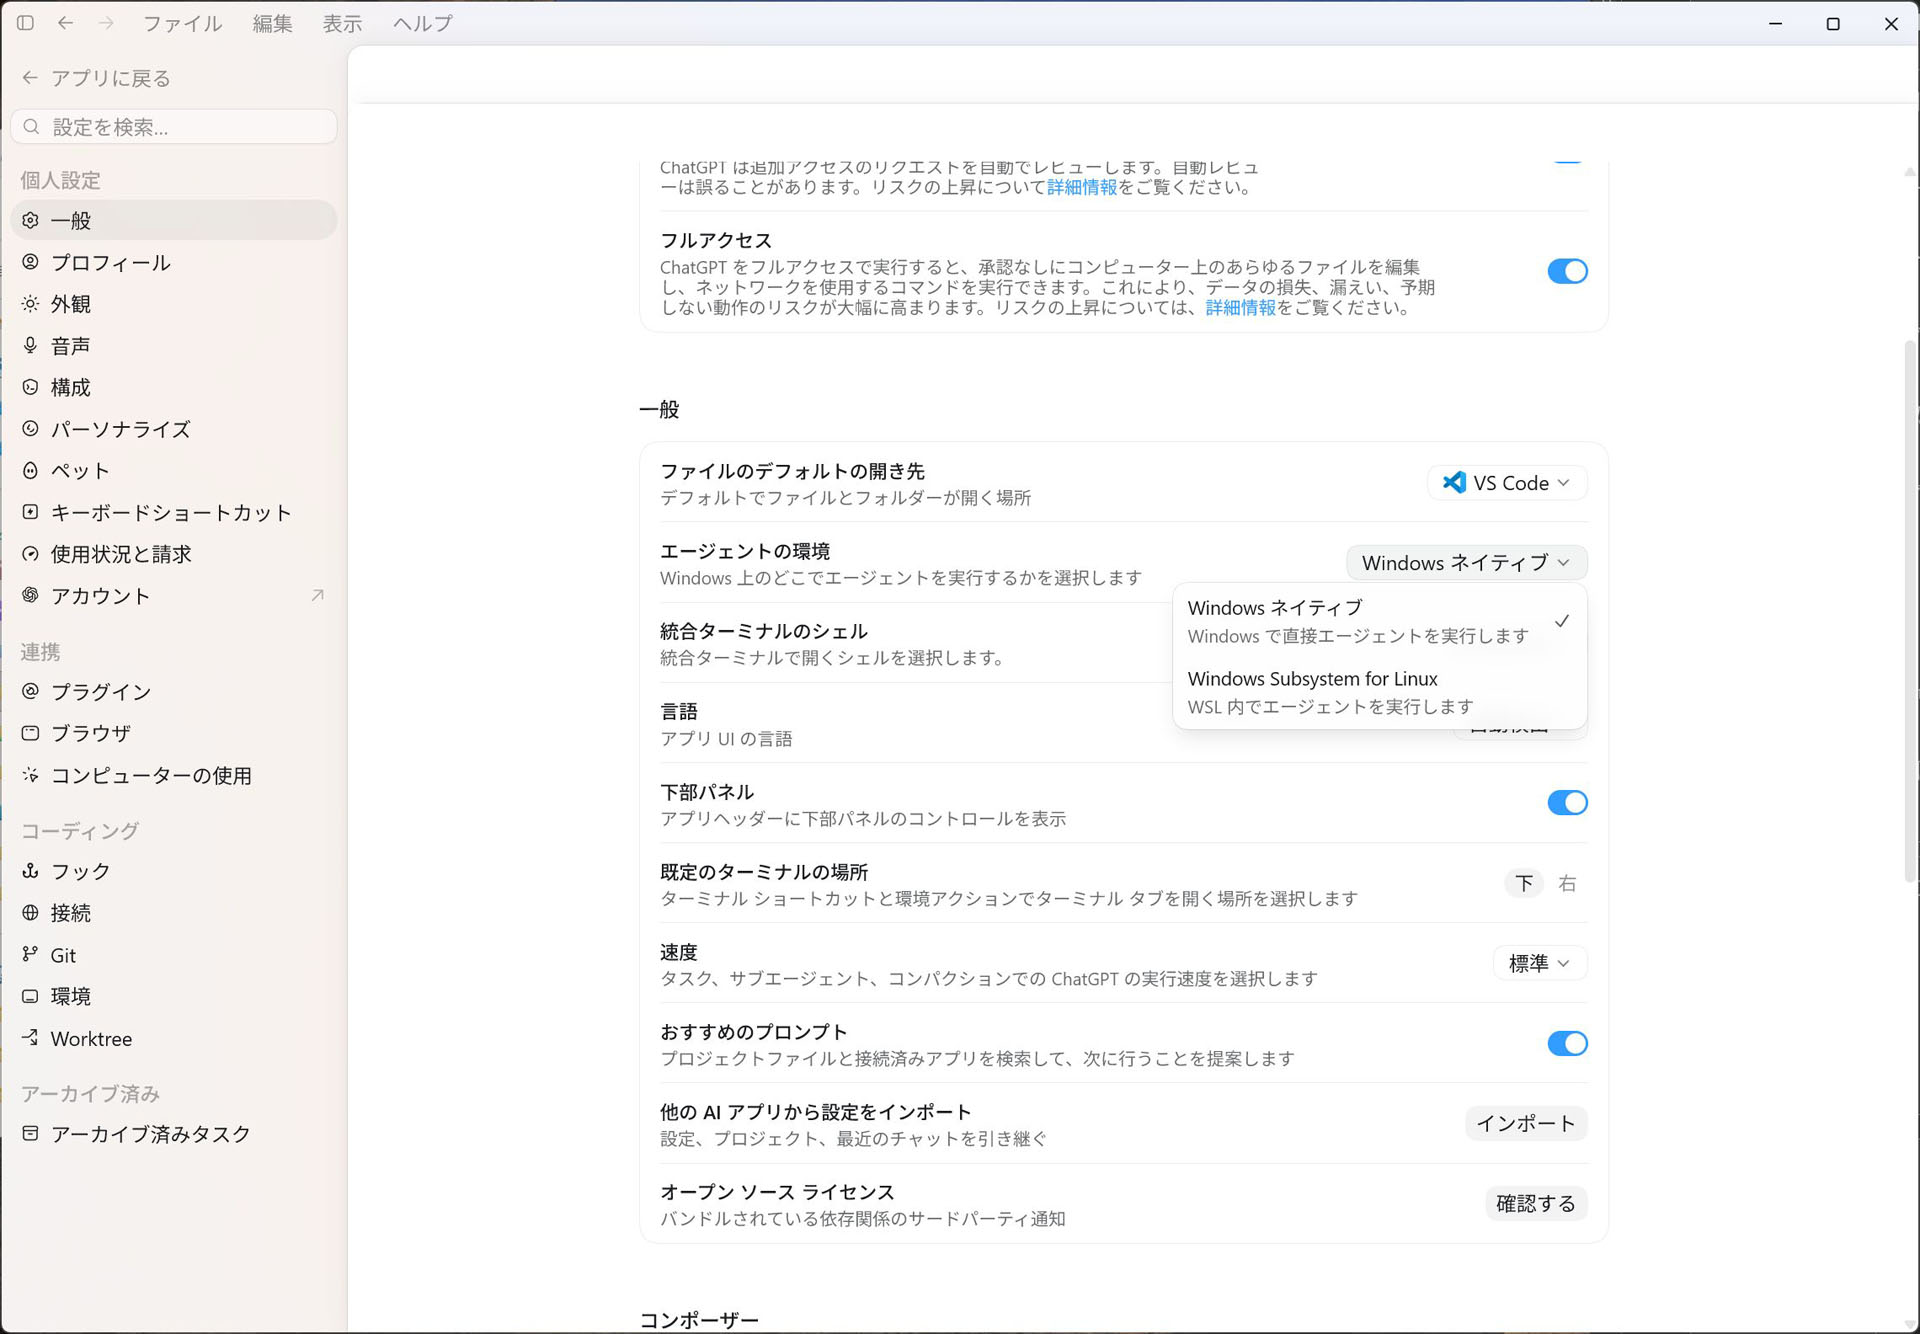This screenshot has width=1920, height=1334.
Task: Click the browser icon beside ブラウザ
Action: 31,733
